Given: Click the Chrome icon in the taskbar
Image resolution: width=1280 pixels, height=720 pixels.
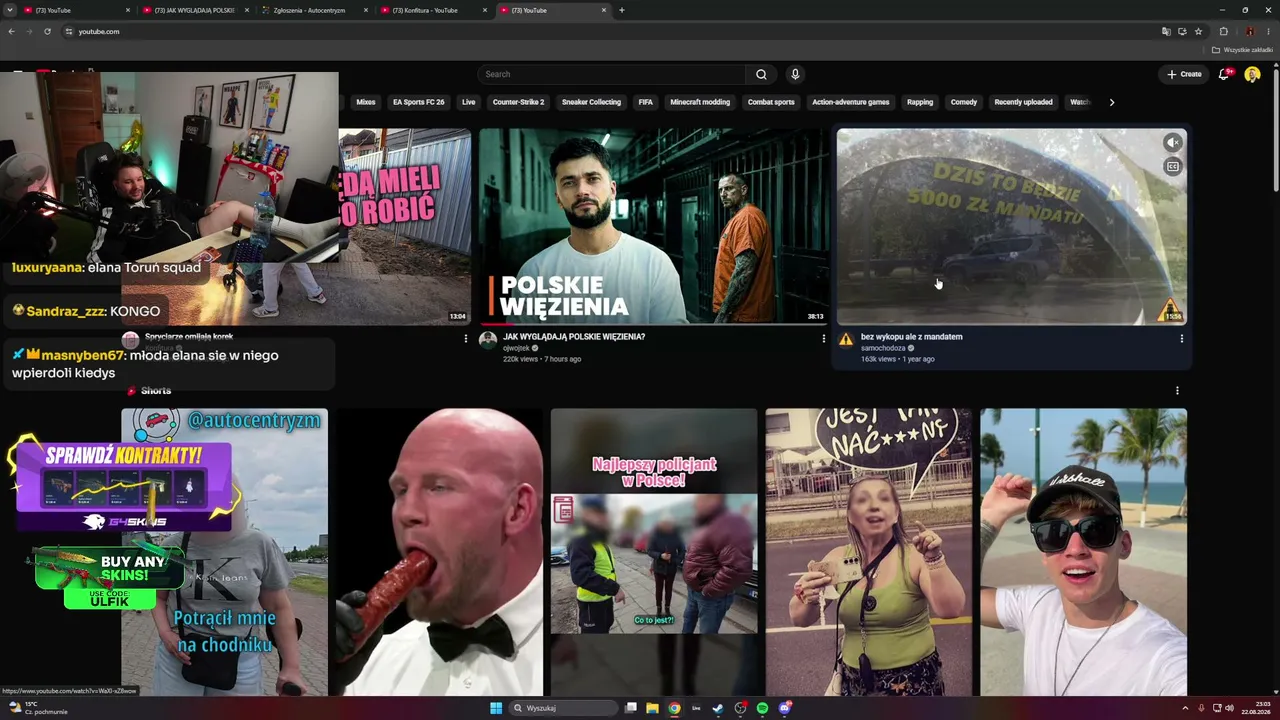Looking at the screenshot, I should (674, 708).
